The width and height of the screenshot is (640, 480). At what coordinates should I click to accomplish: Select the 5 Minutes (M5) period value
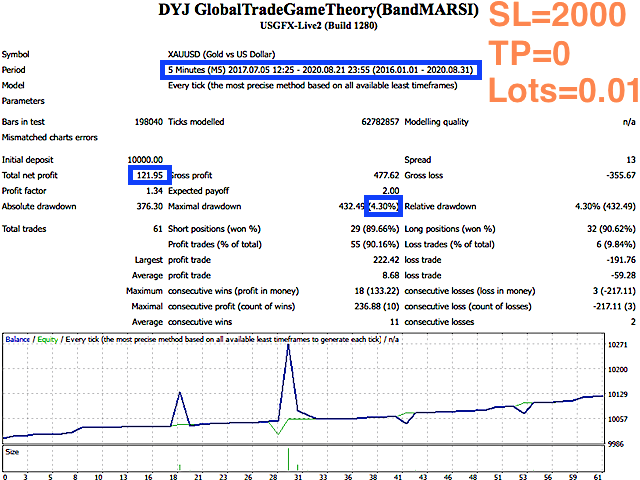point(320,70)
